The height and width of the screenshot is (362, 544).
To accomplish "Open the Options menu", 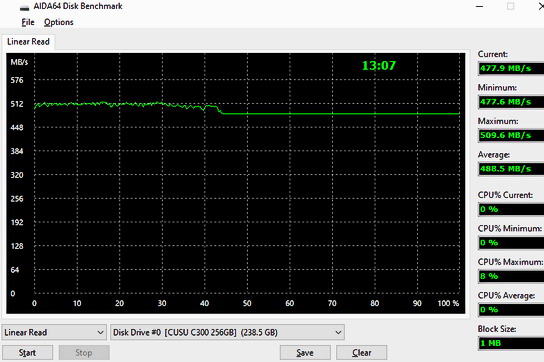I will [59, 22].
